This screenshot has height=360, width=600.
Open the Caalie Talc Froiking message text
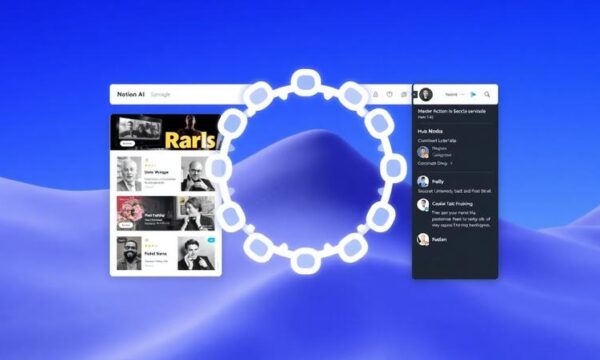click(x=461, y=219)
